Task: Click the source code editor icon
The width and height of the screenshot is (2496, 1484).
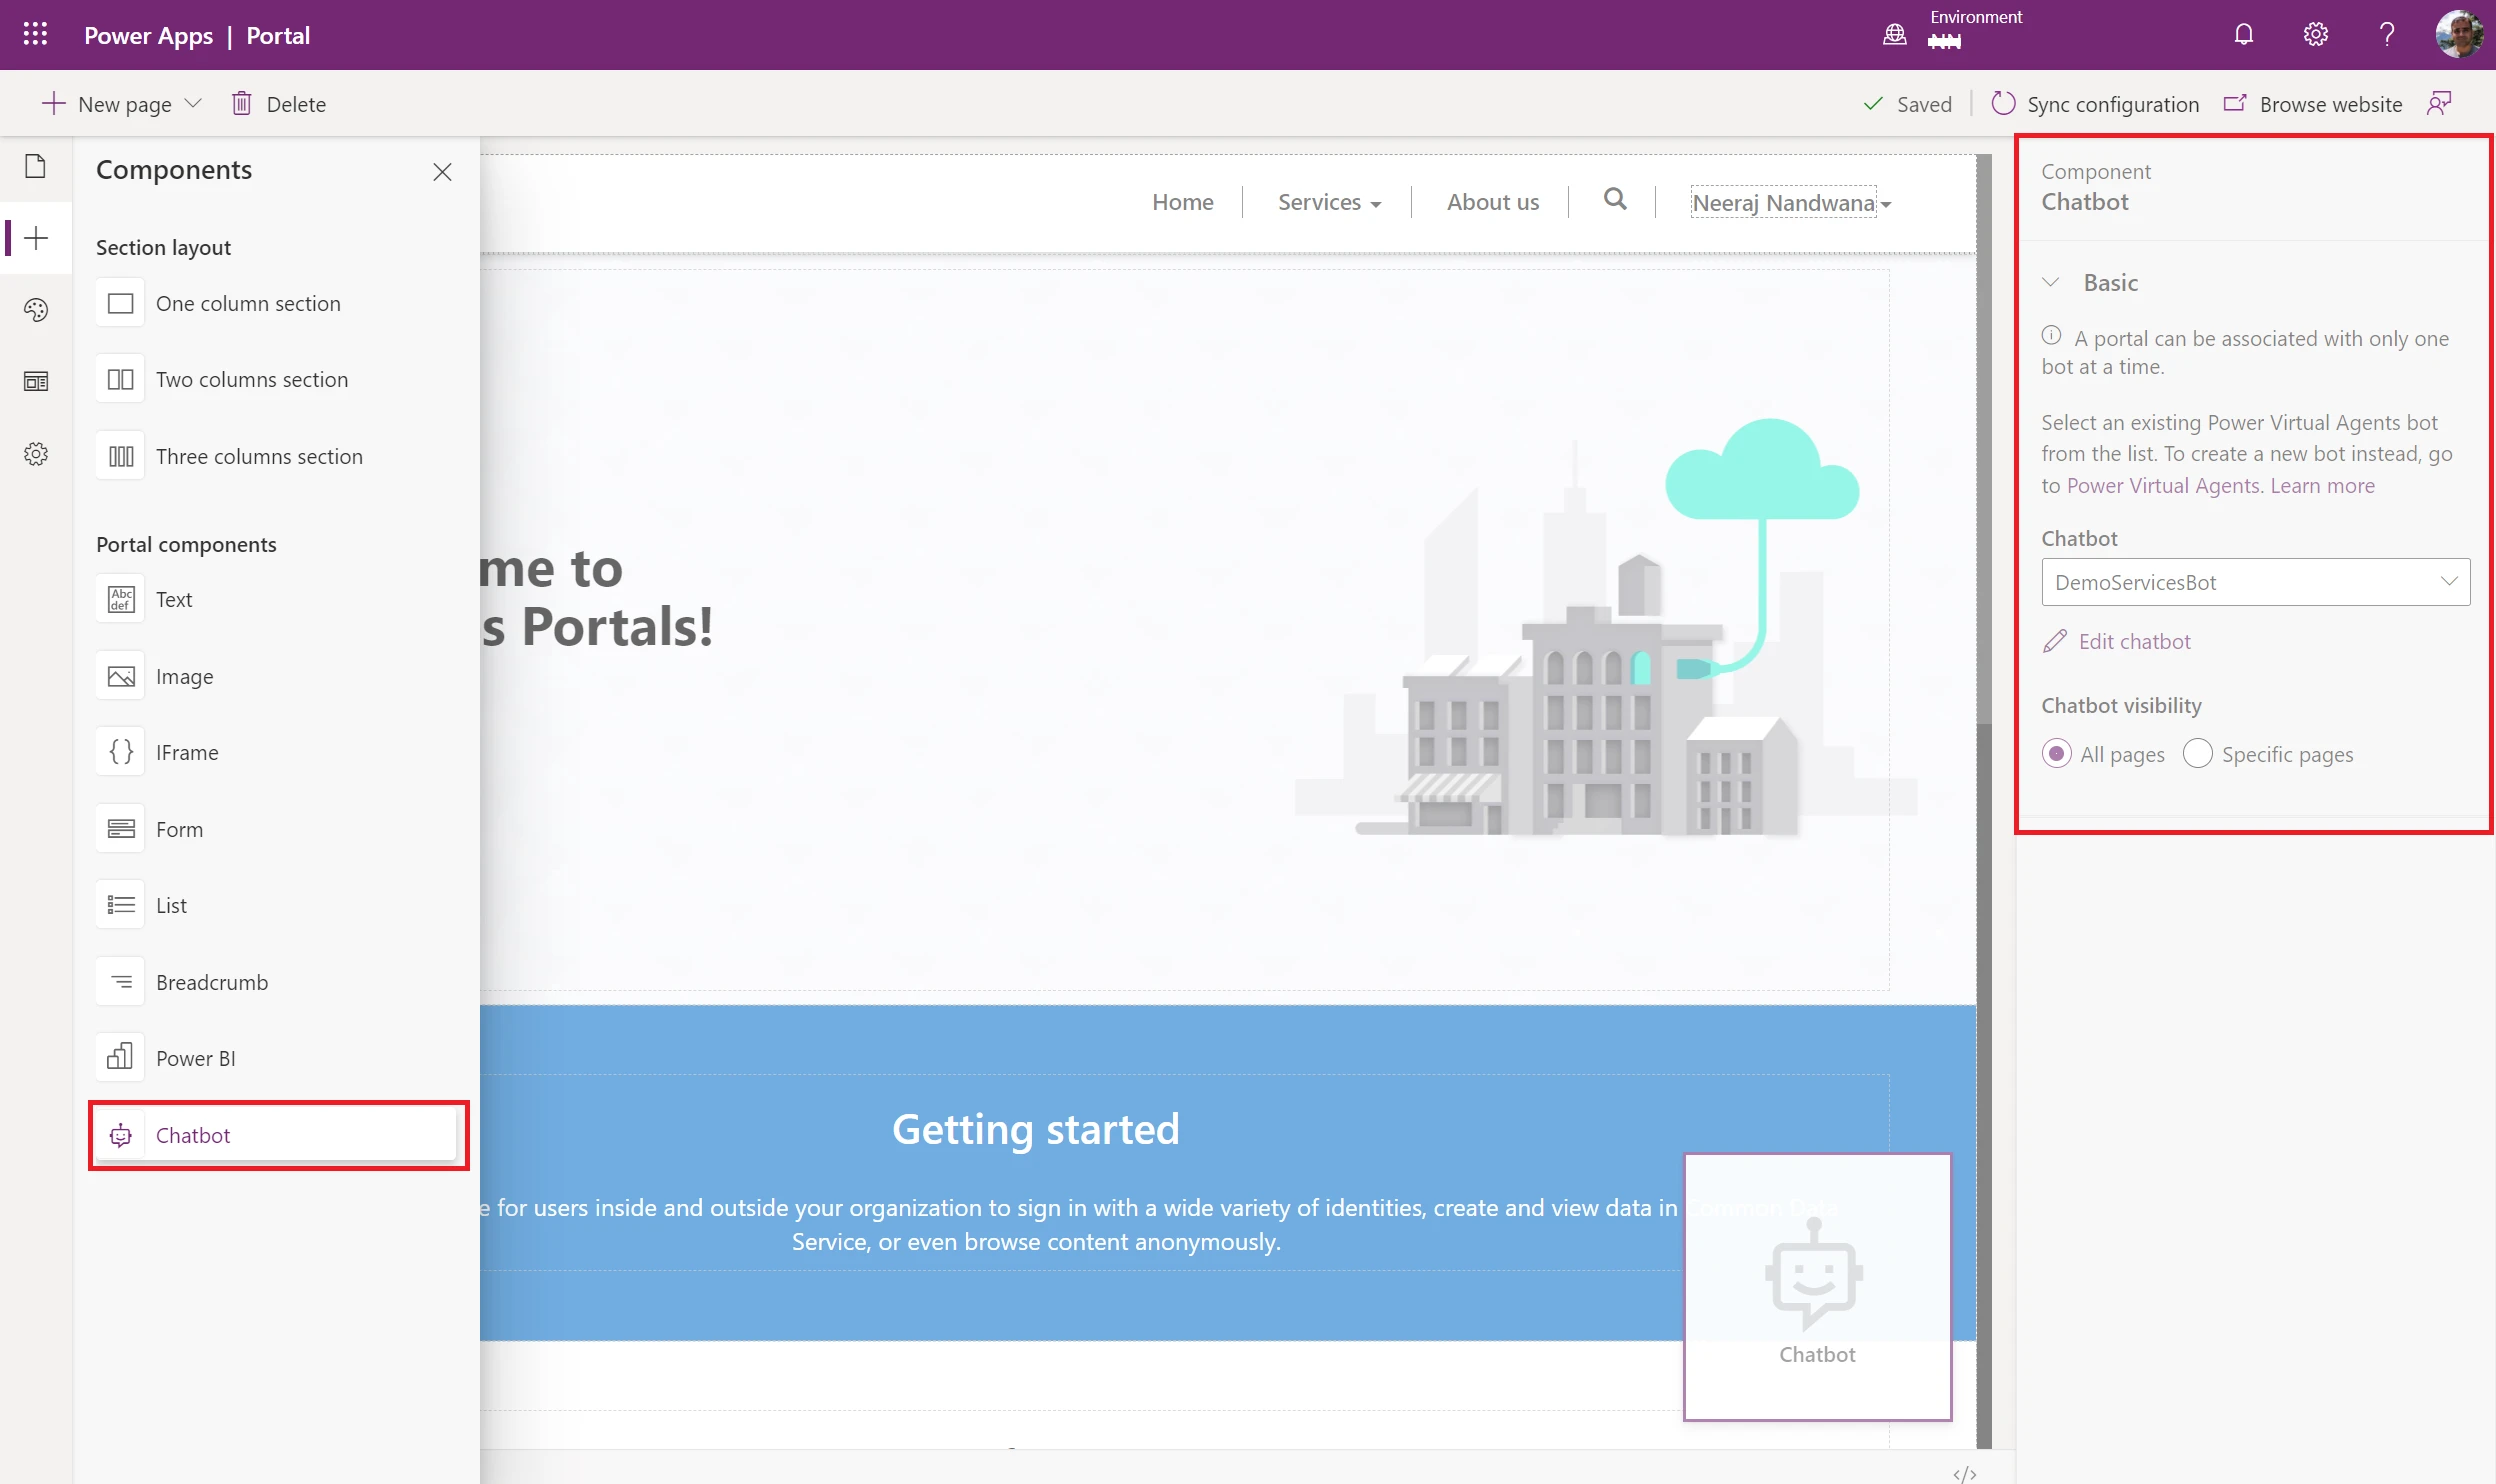Action: (x=1964, y=1473)
